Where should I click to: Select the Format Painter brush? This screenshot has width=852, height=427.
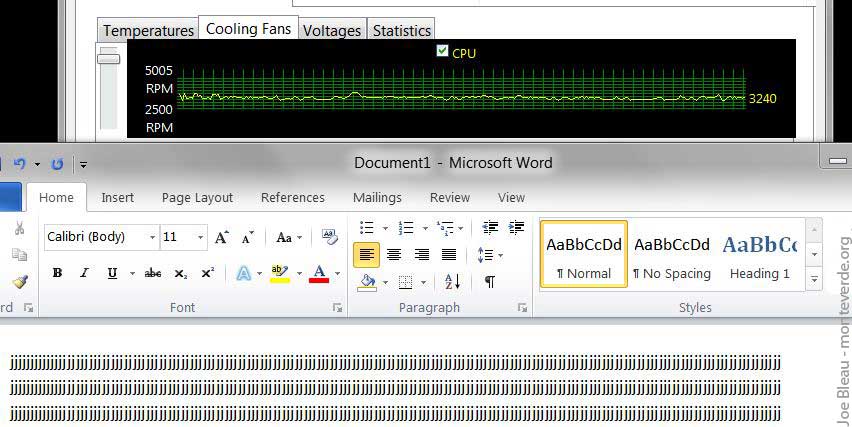pos(20,281)
